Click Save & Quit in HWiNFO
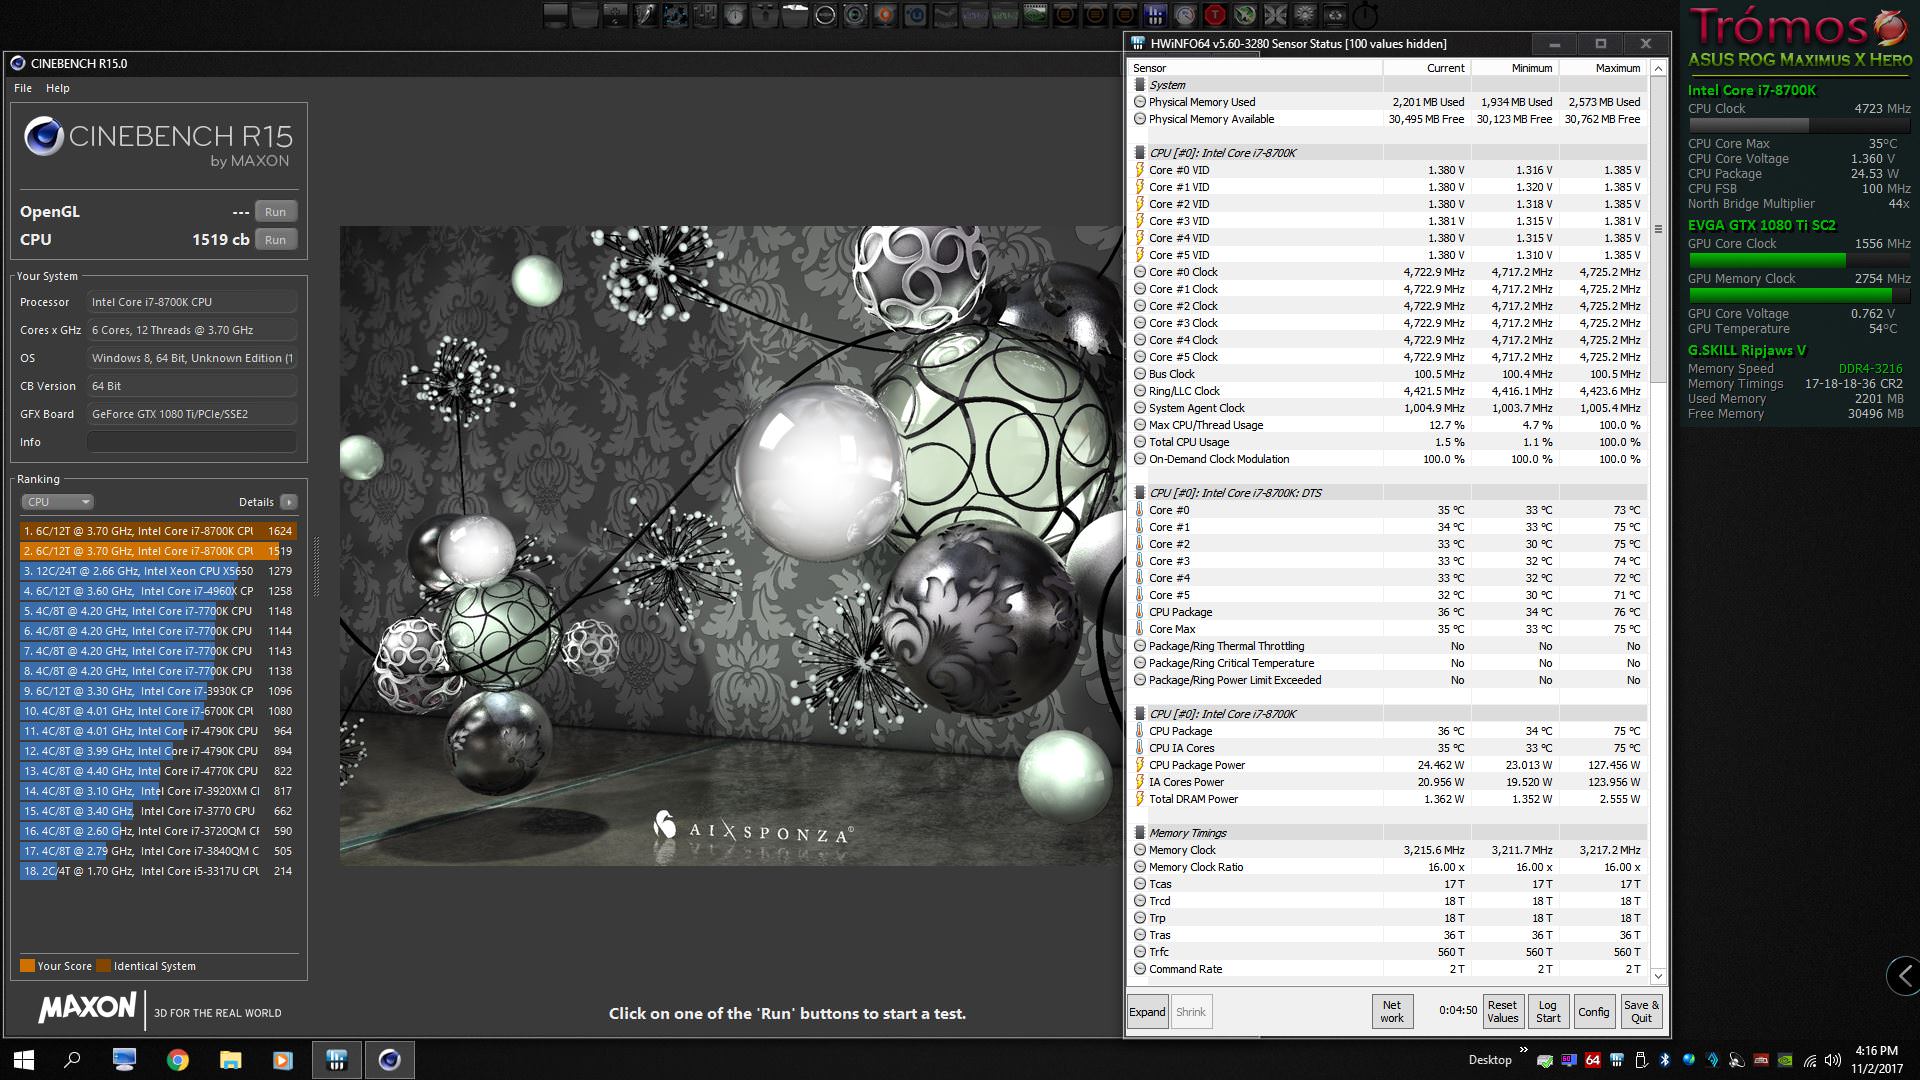Viewport: 1920px width, 1080px height. click(x=1641, y=1012)
